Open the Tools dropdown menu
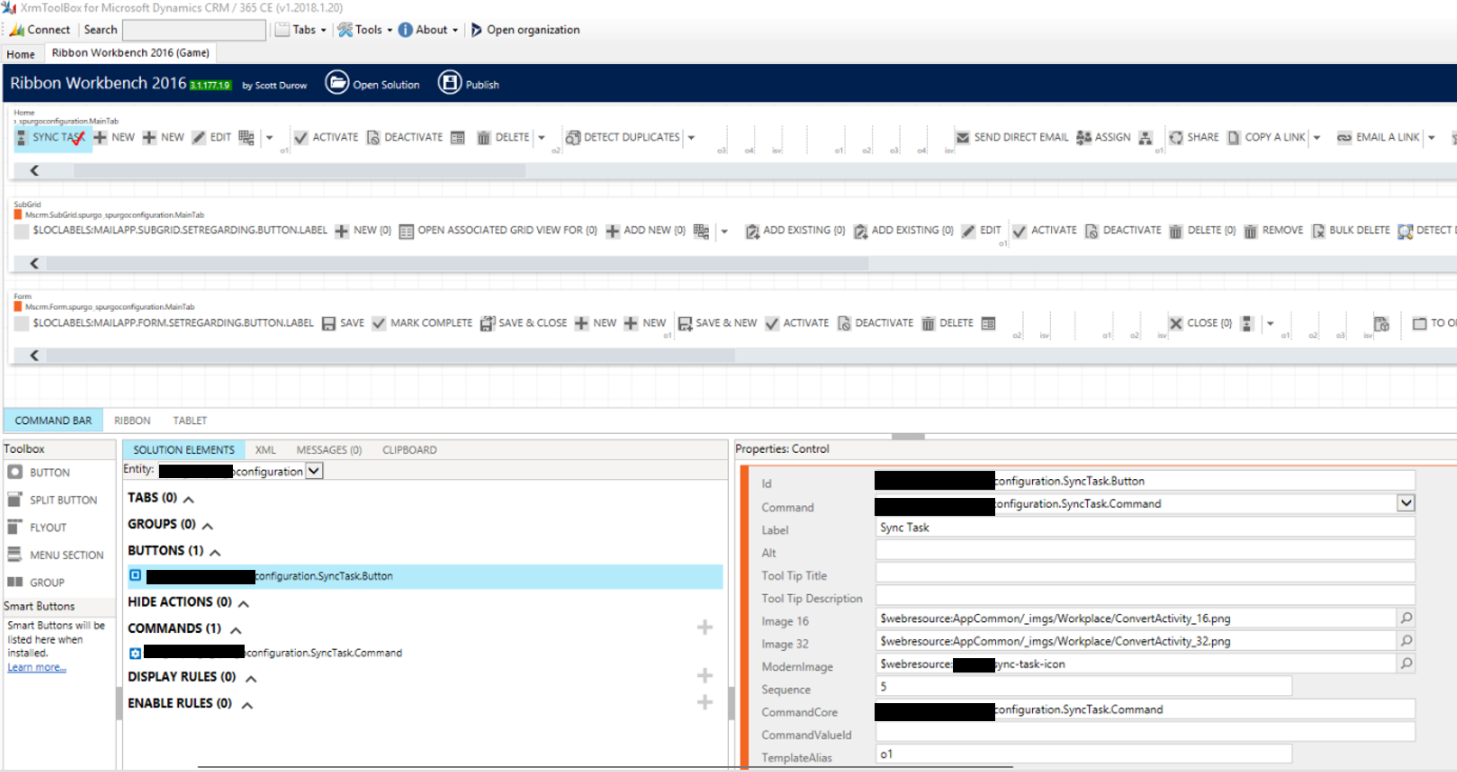Viewport: 1457px width, 772px height. pyautogui.click(x=364, y=30)
